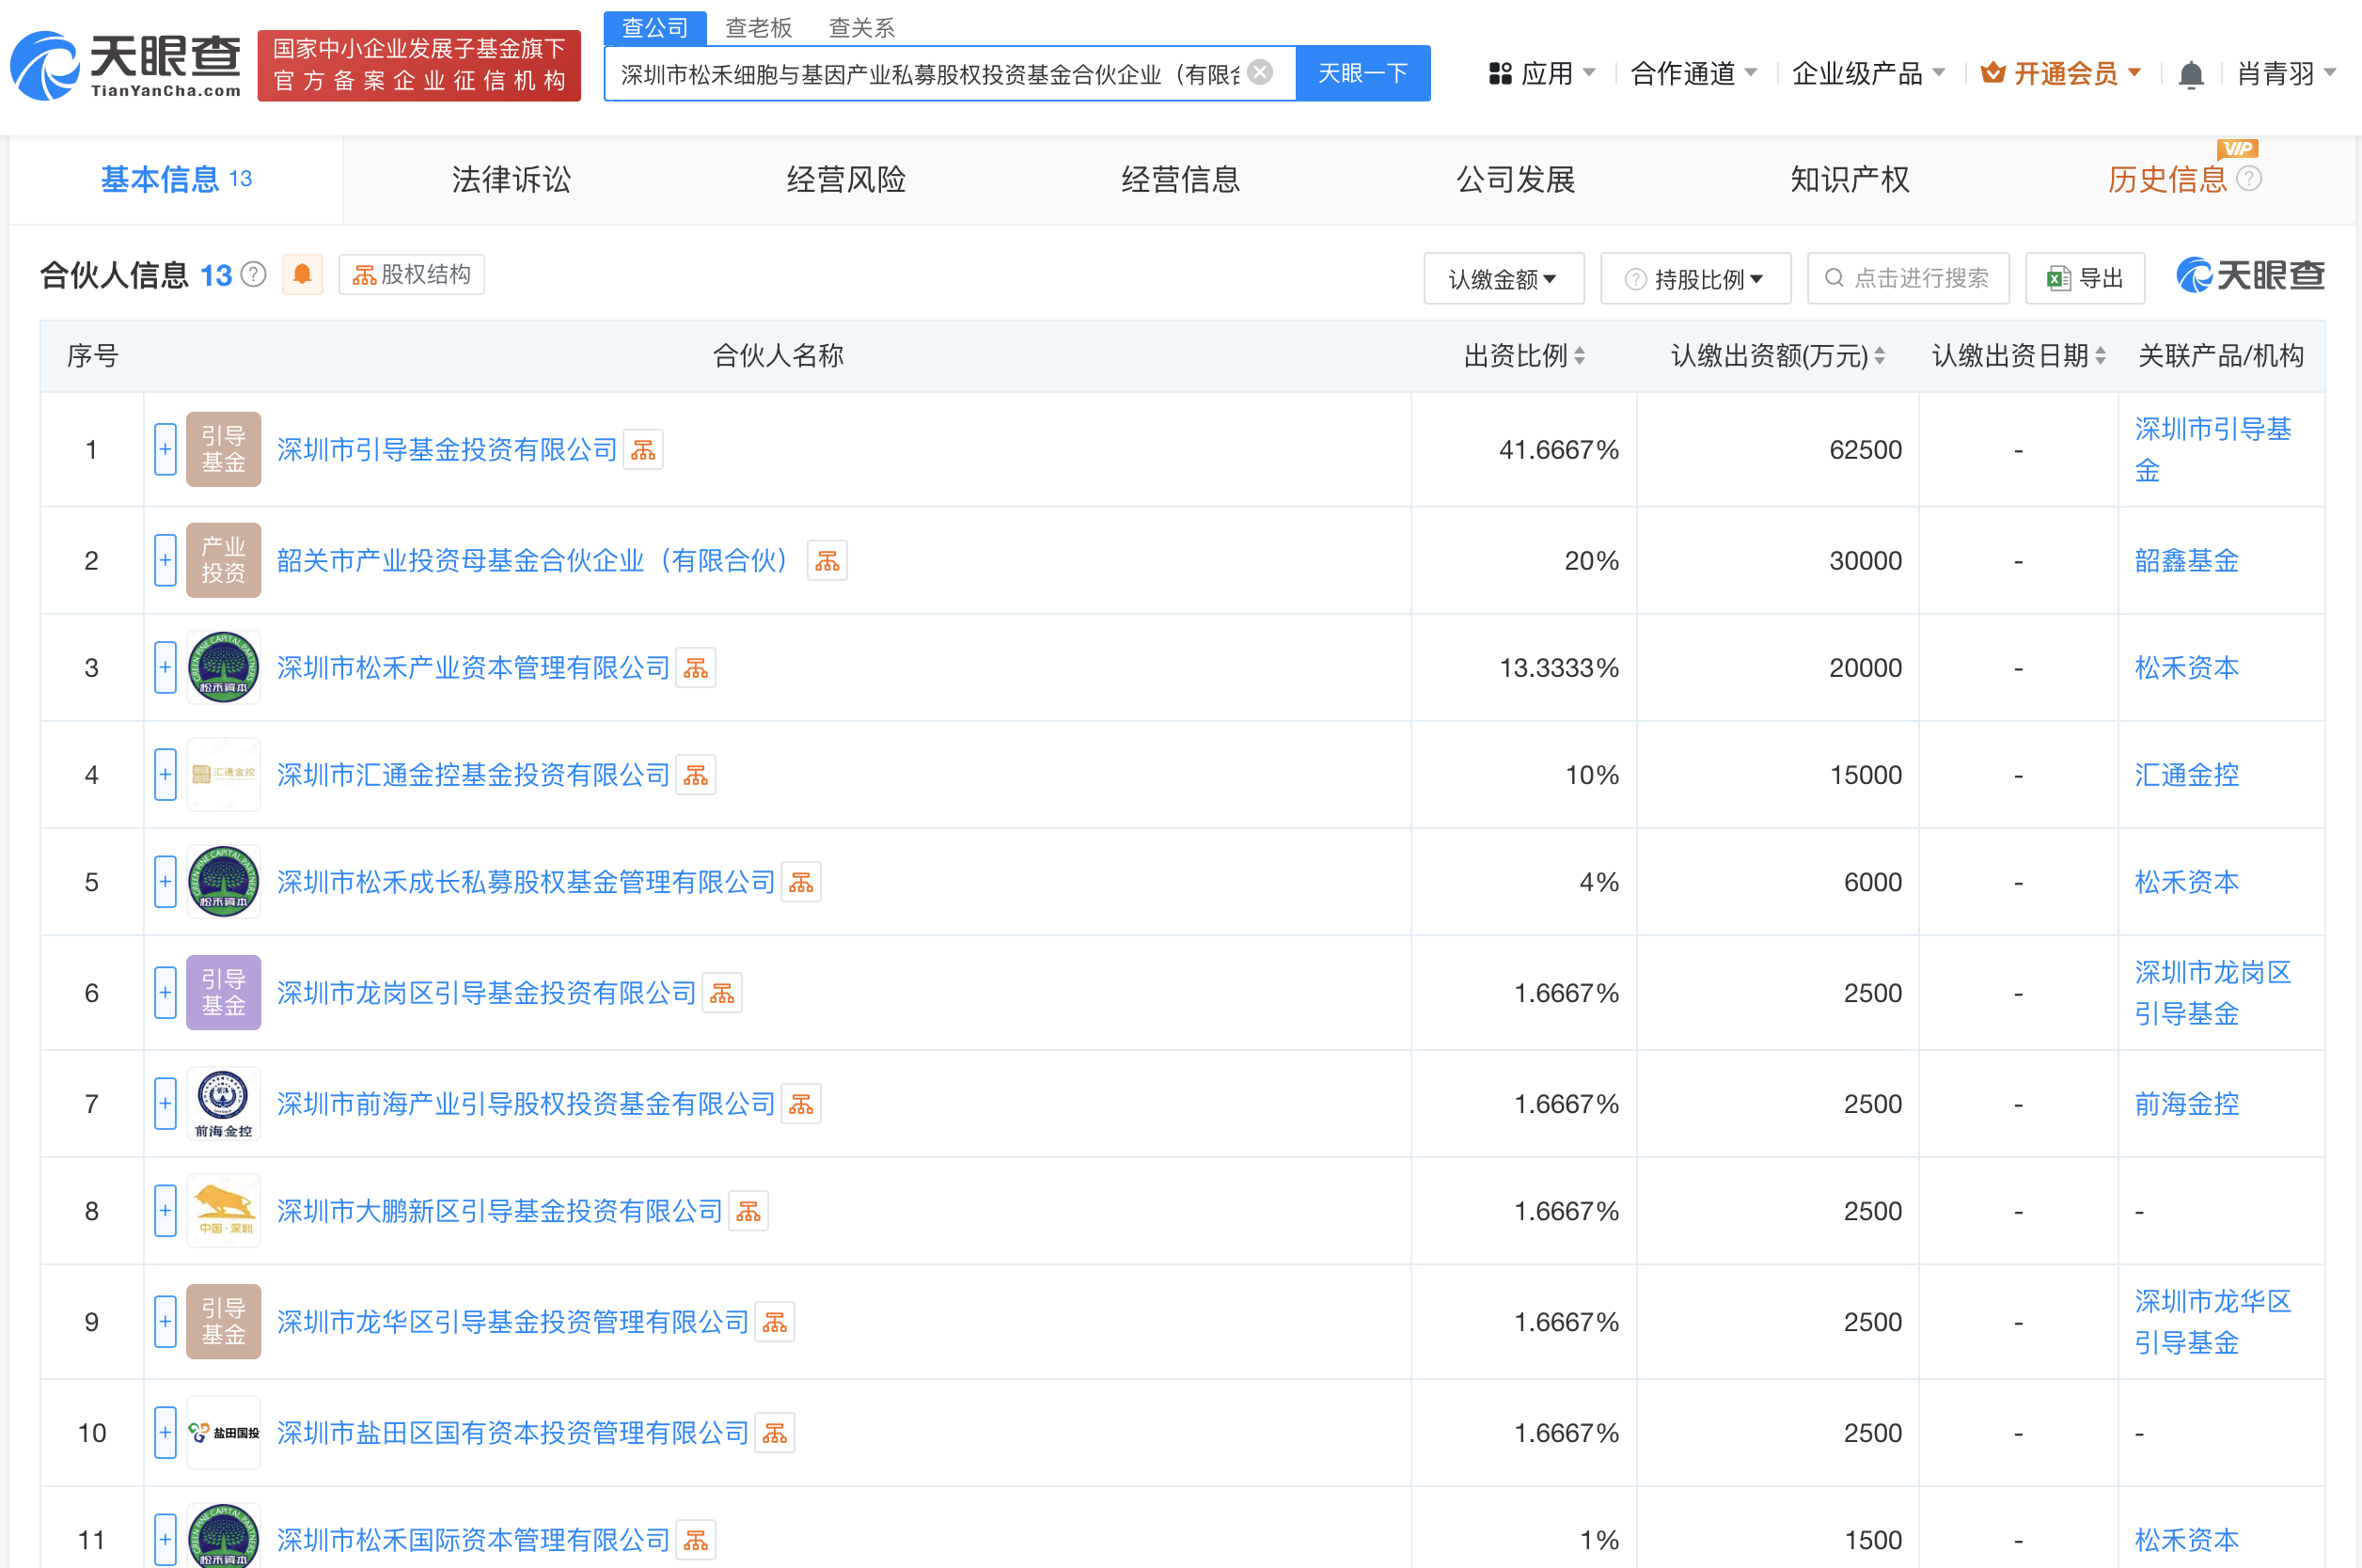Click the 点击进行搜索 search field
This screenshot has width=2362, height=1568.
[1907, 278]
